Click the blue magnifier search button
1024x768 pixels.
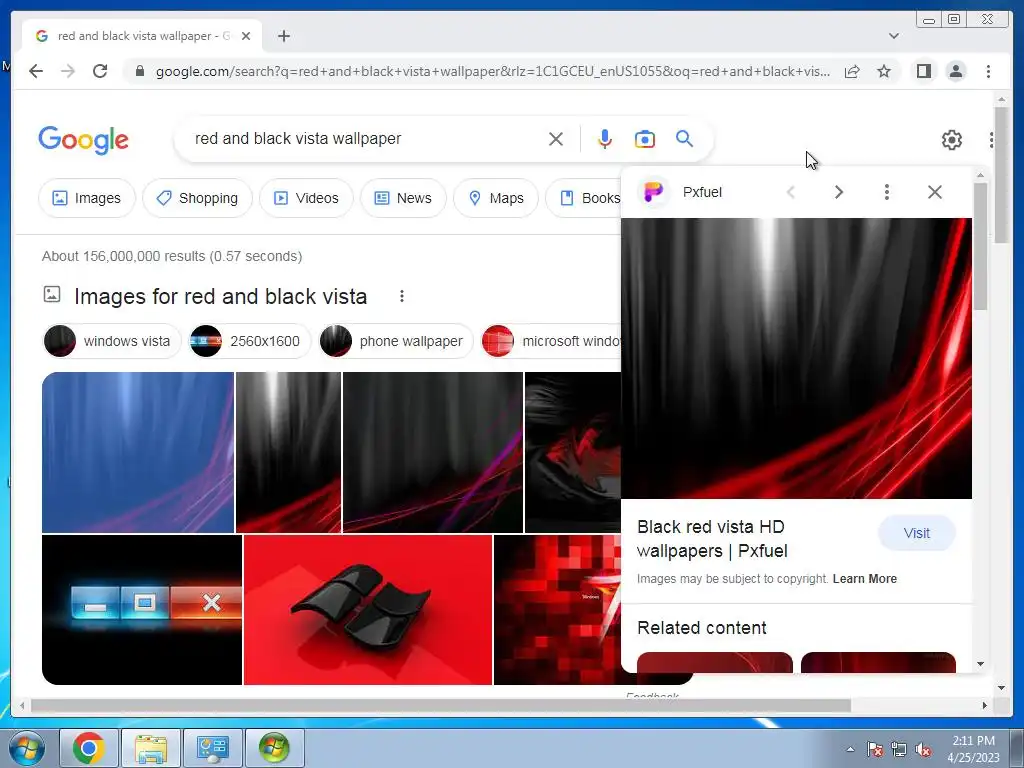point(684,138)
